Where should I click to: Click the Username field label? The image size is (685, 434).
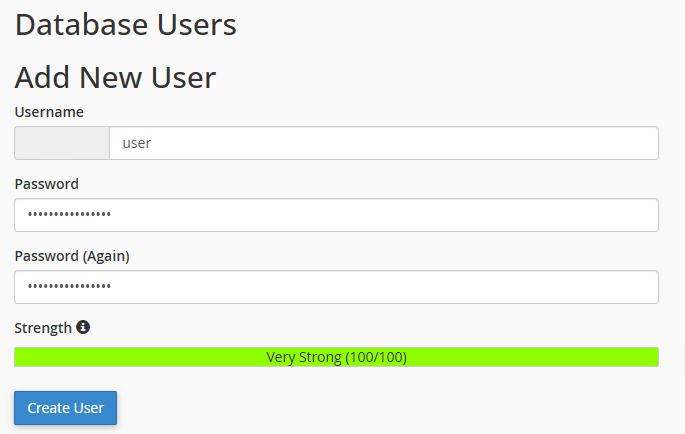49,112
